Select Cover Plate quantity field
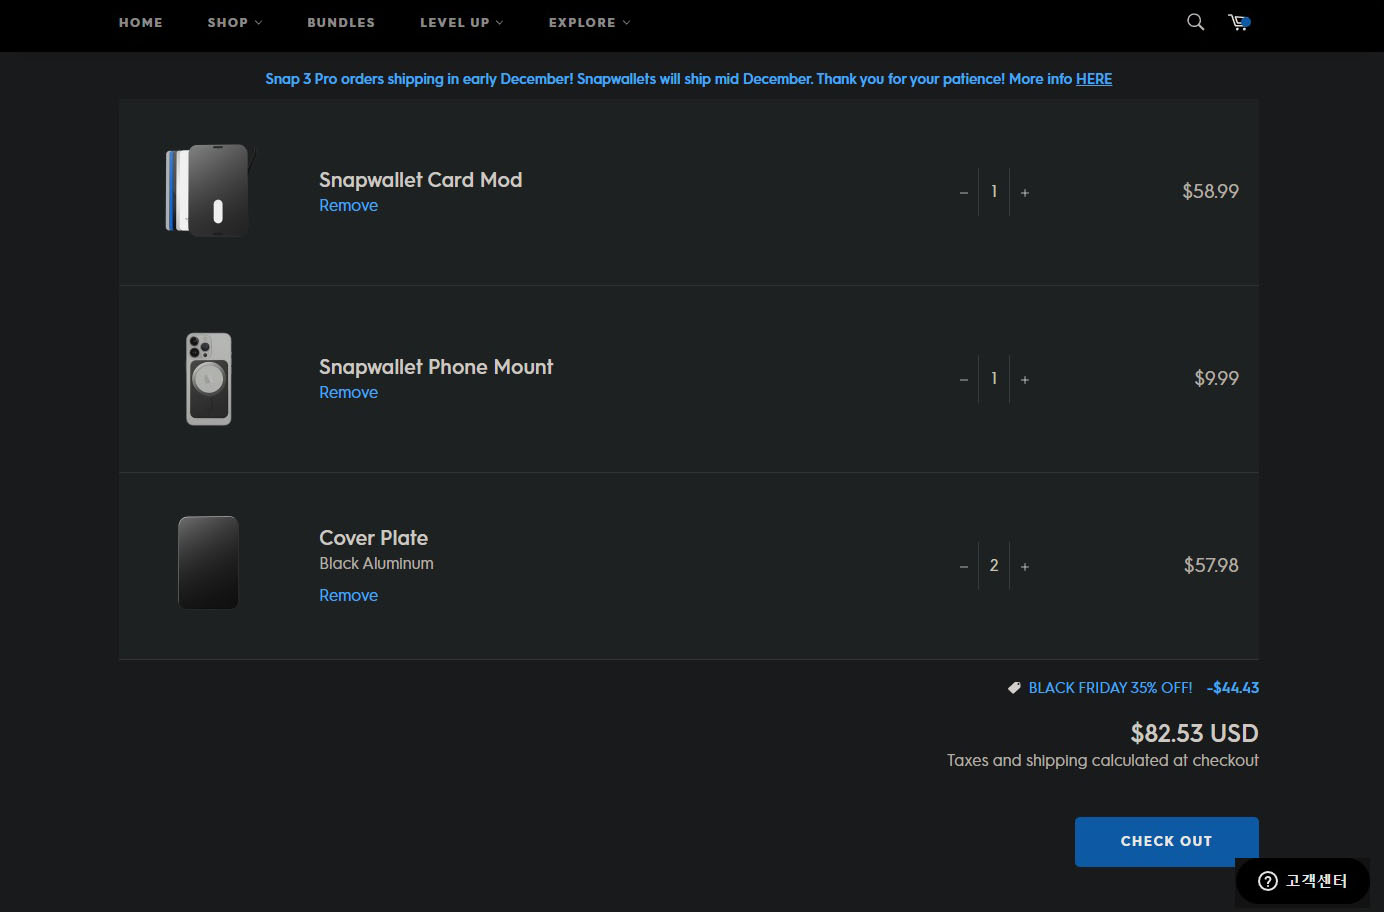Image resolution: width=1384 pixels, height=912 pixels. click(x=994, y=566)
